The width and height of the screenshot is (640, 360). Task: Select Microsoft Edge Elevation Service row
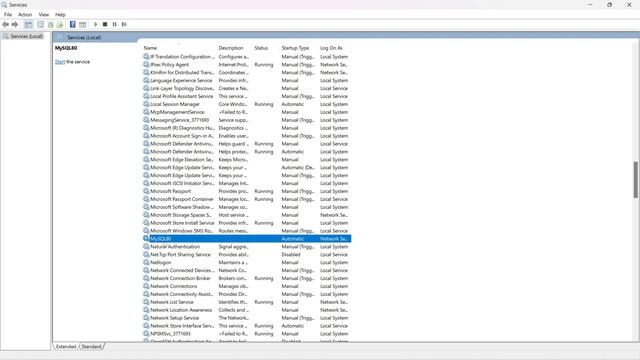(247, 160)
